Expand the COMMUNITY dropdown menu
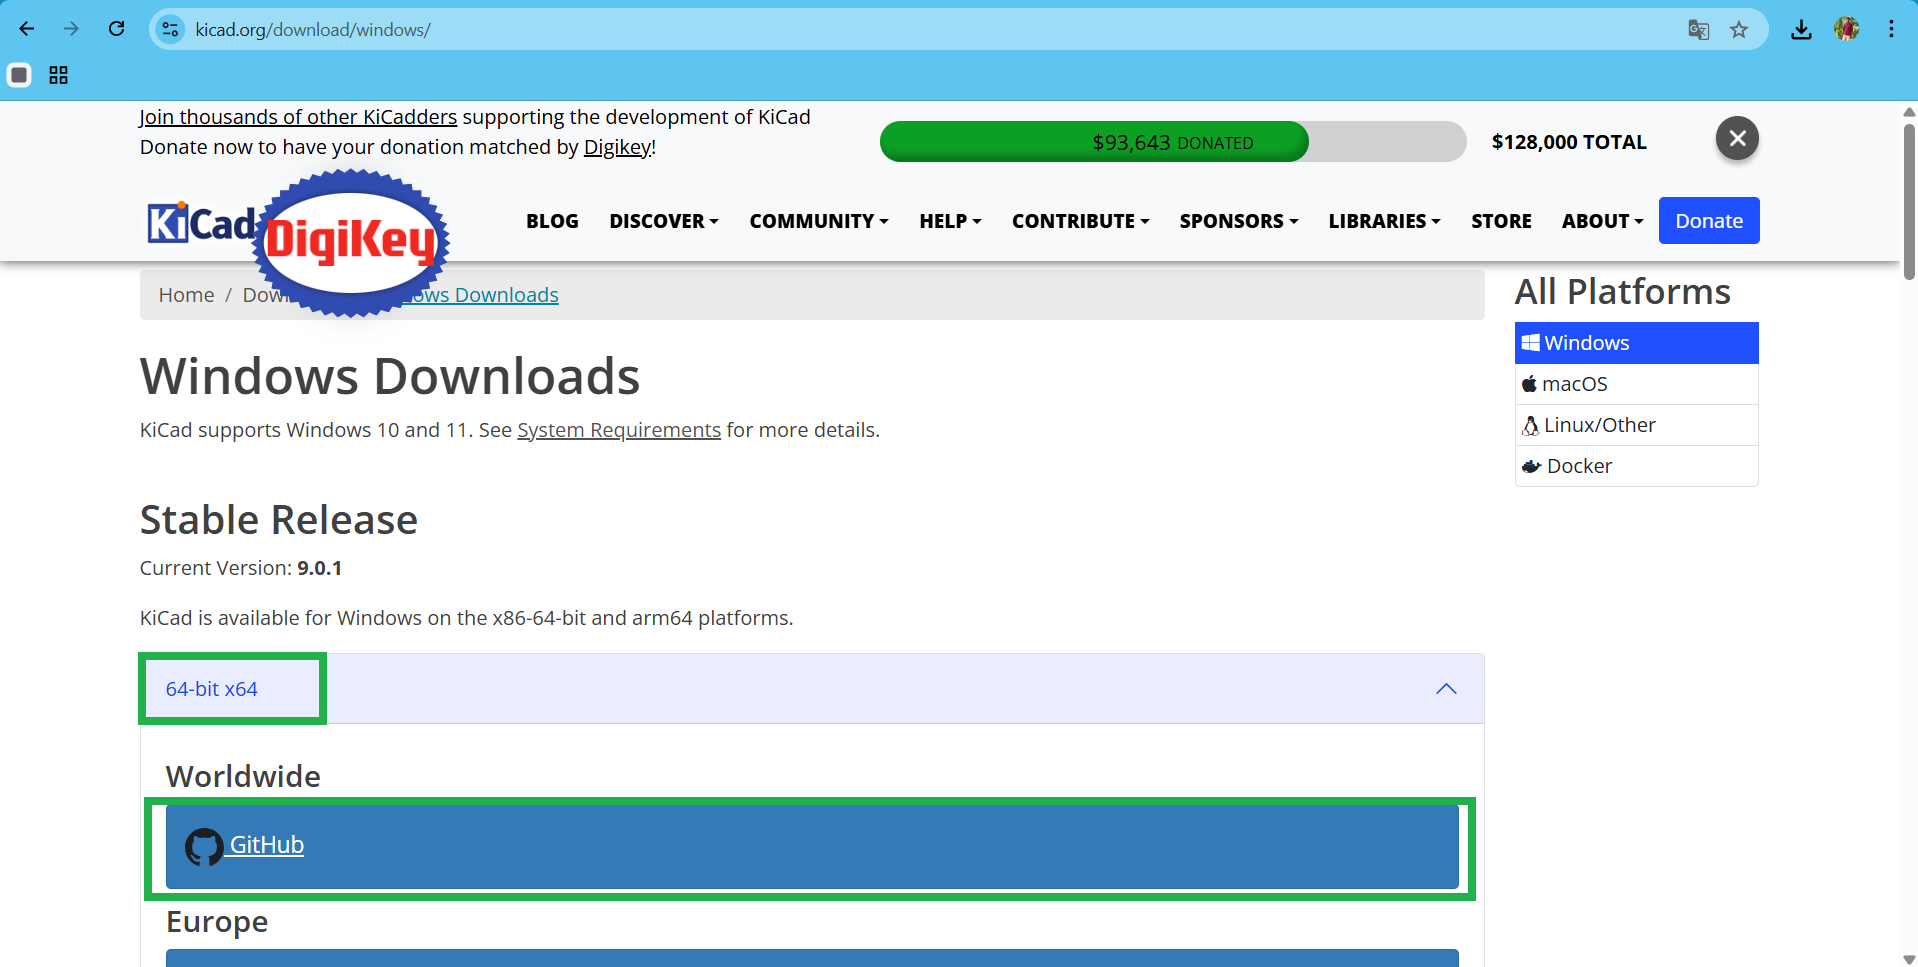Viewport: 1918px width, 967px height. 819,221
